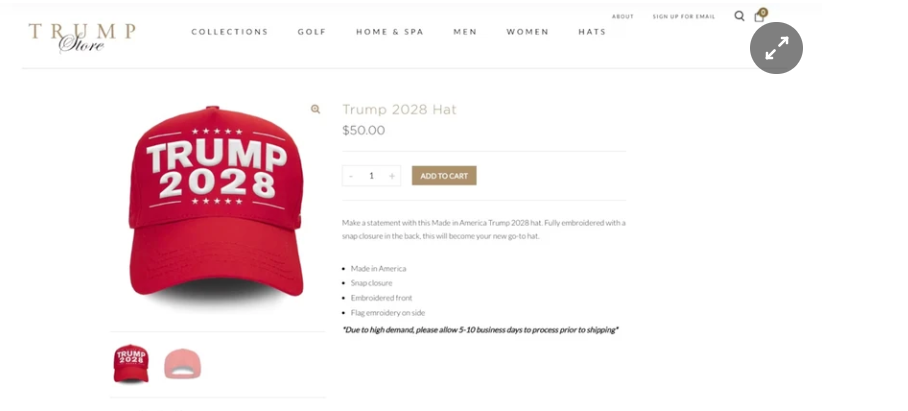Decrease quantity with the minus button
The image size is (908, 411).
tap(351, 176)
